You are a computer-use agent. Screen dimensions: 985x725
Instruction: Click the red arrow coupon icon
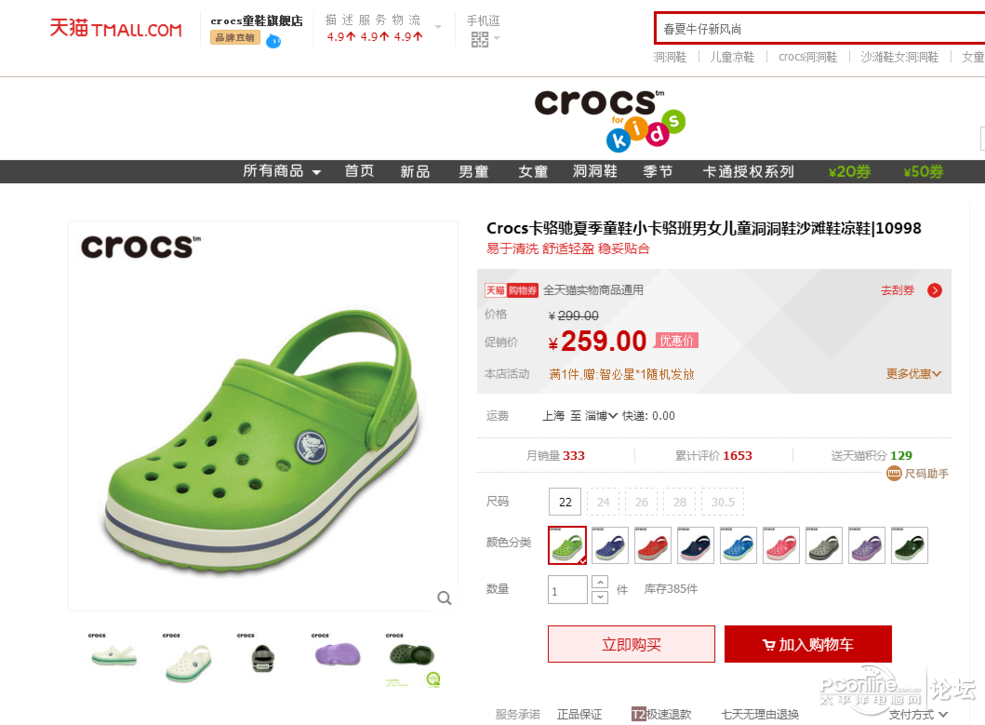935,290
